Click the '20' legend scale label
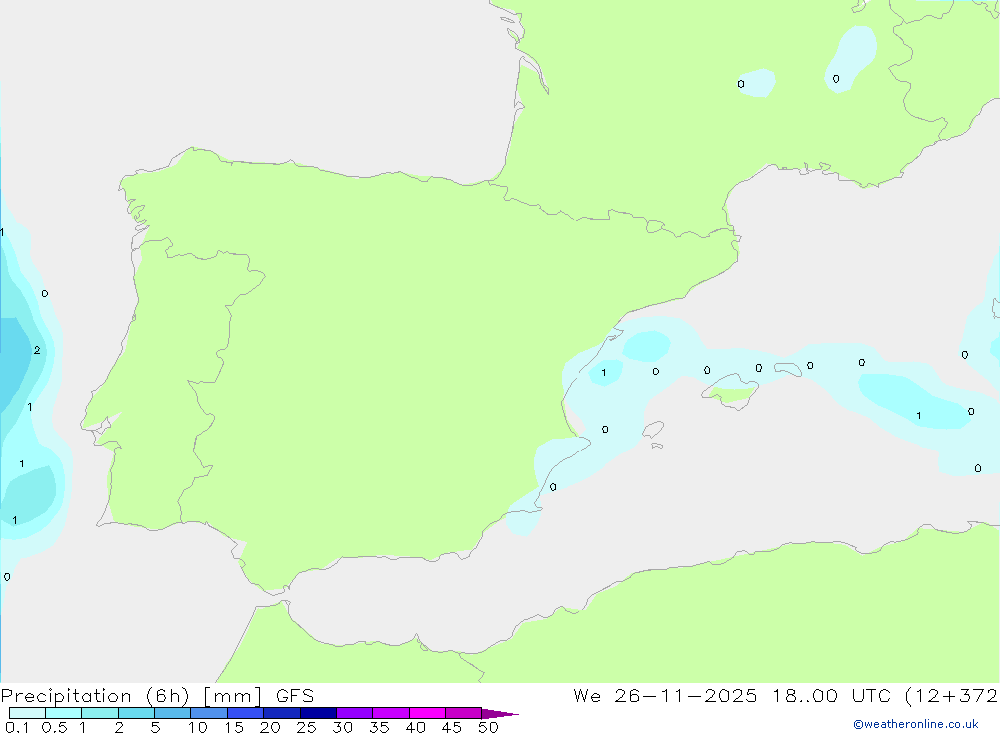This screenshot has height=733, width=1000. (x=270, y=727)
